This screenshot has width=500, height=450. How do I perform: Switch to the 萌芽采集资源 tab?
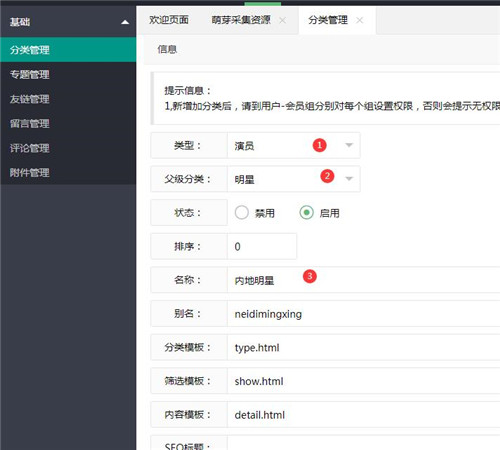(x=241, y=20)
